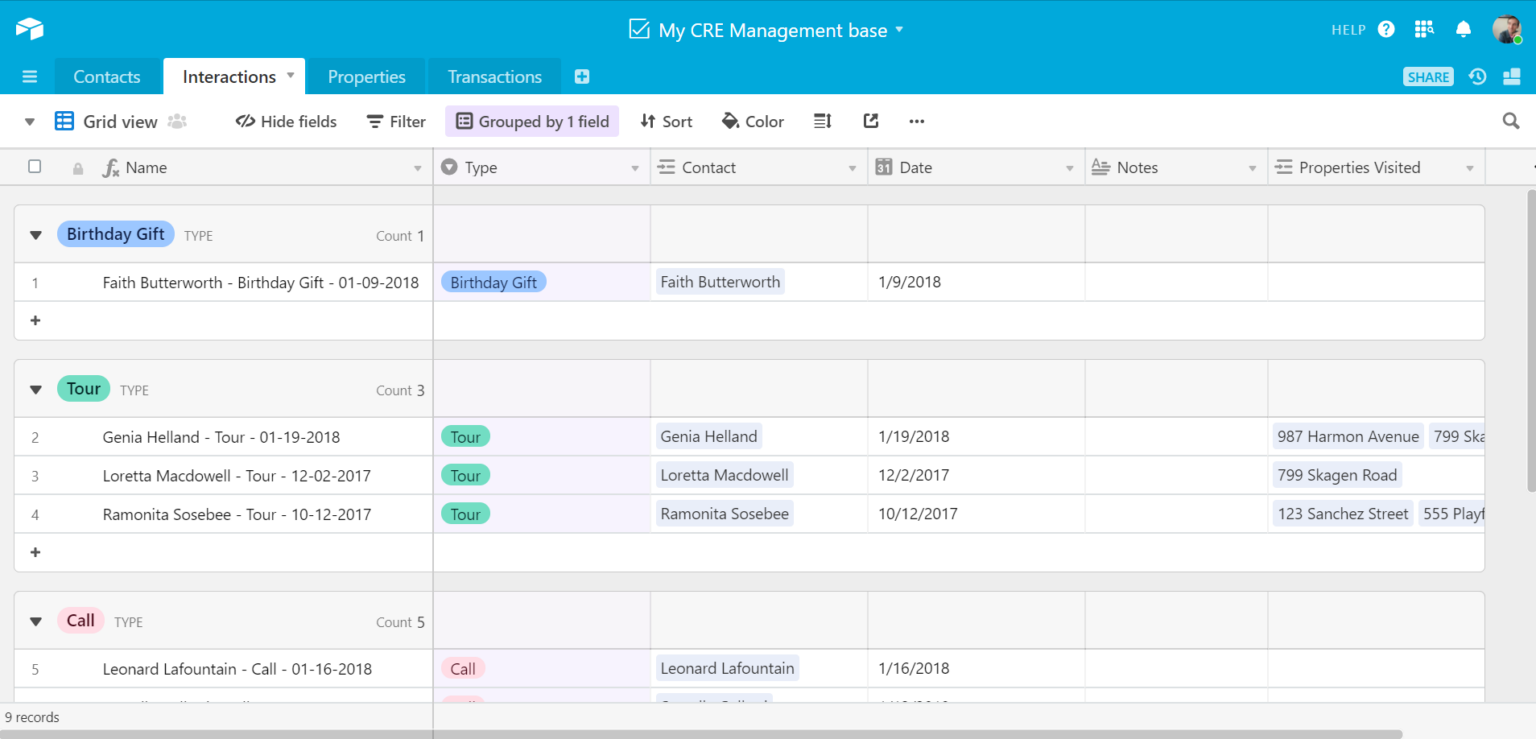Adjust row height via the row height icon

[x=822, y=120]
